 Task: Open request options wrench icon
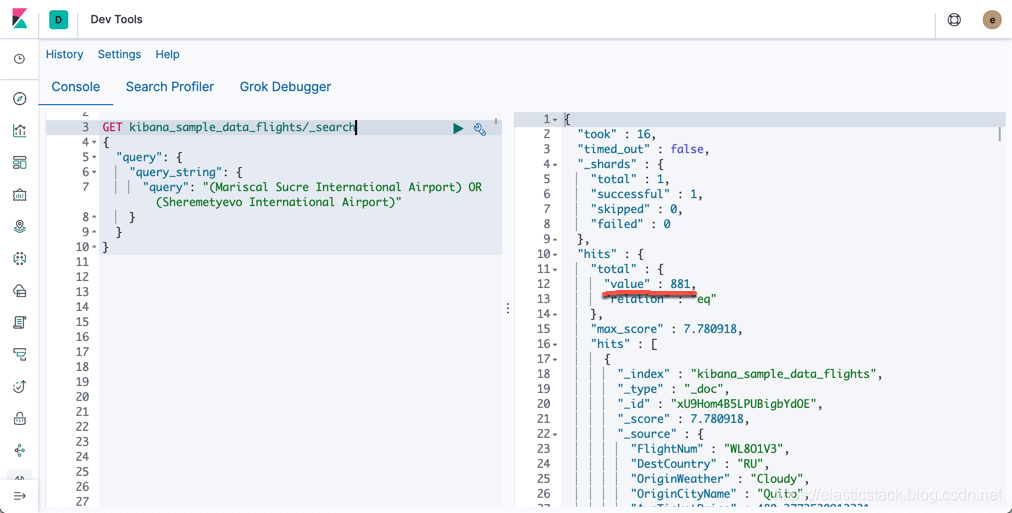coord(480,129)
